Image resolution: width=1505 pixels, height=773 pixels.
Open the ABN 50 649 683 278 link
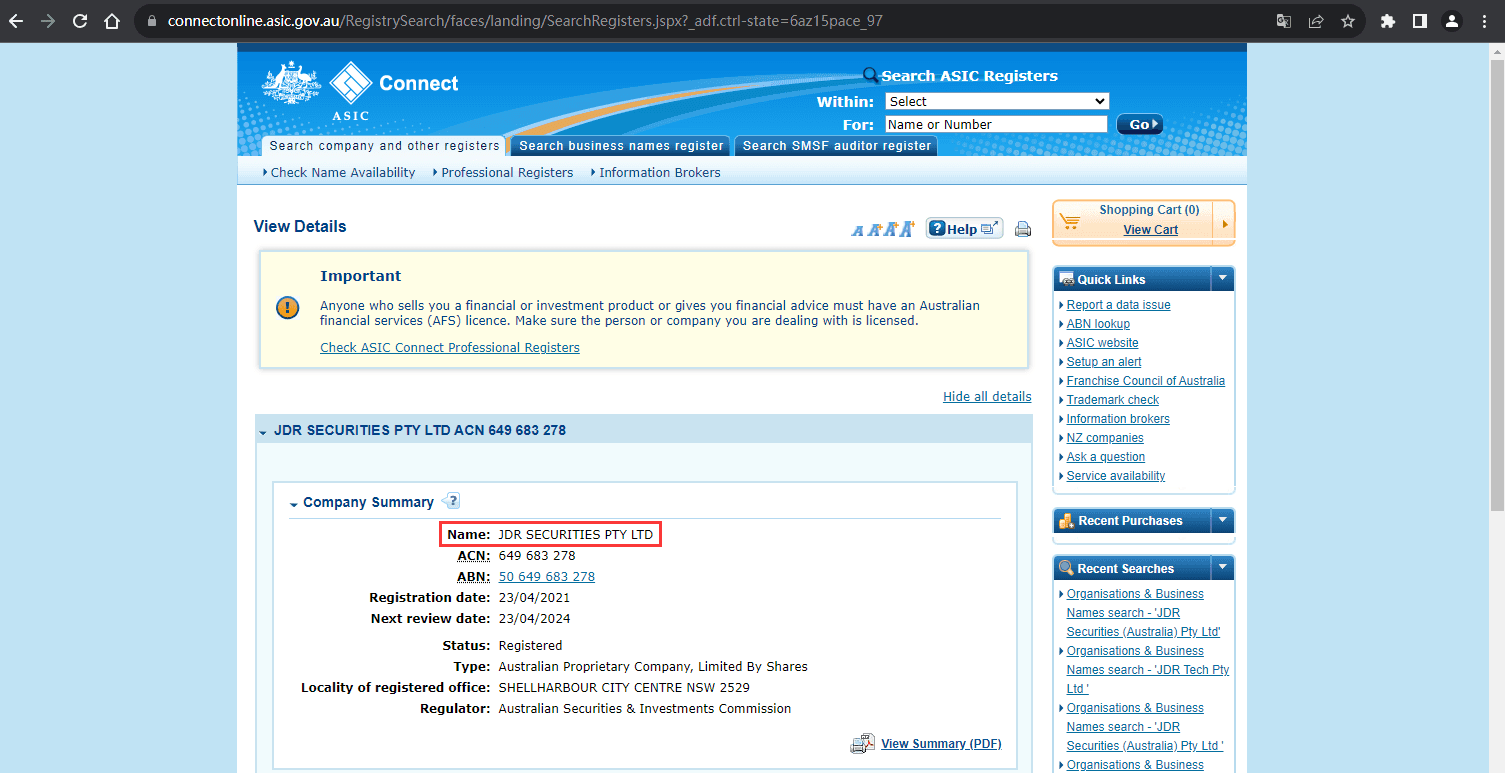pos(546,576)
